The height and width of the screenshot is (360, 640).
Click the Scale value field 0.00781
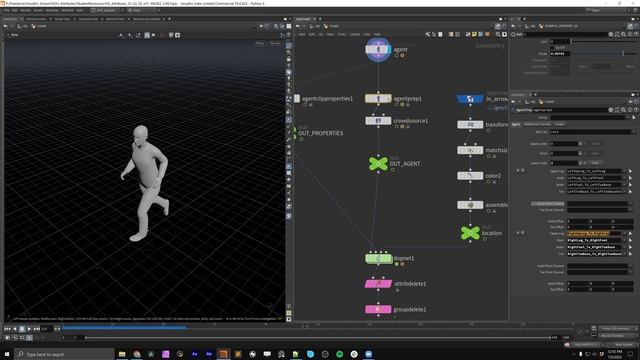point(560,53)
